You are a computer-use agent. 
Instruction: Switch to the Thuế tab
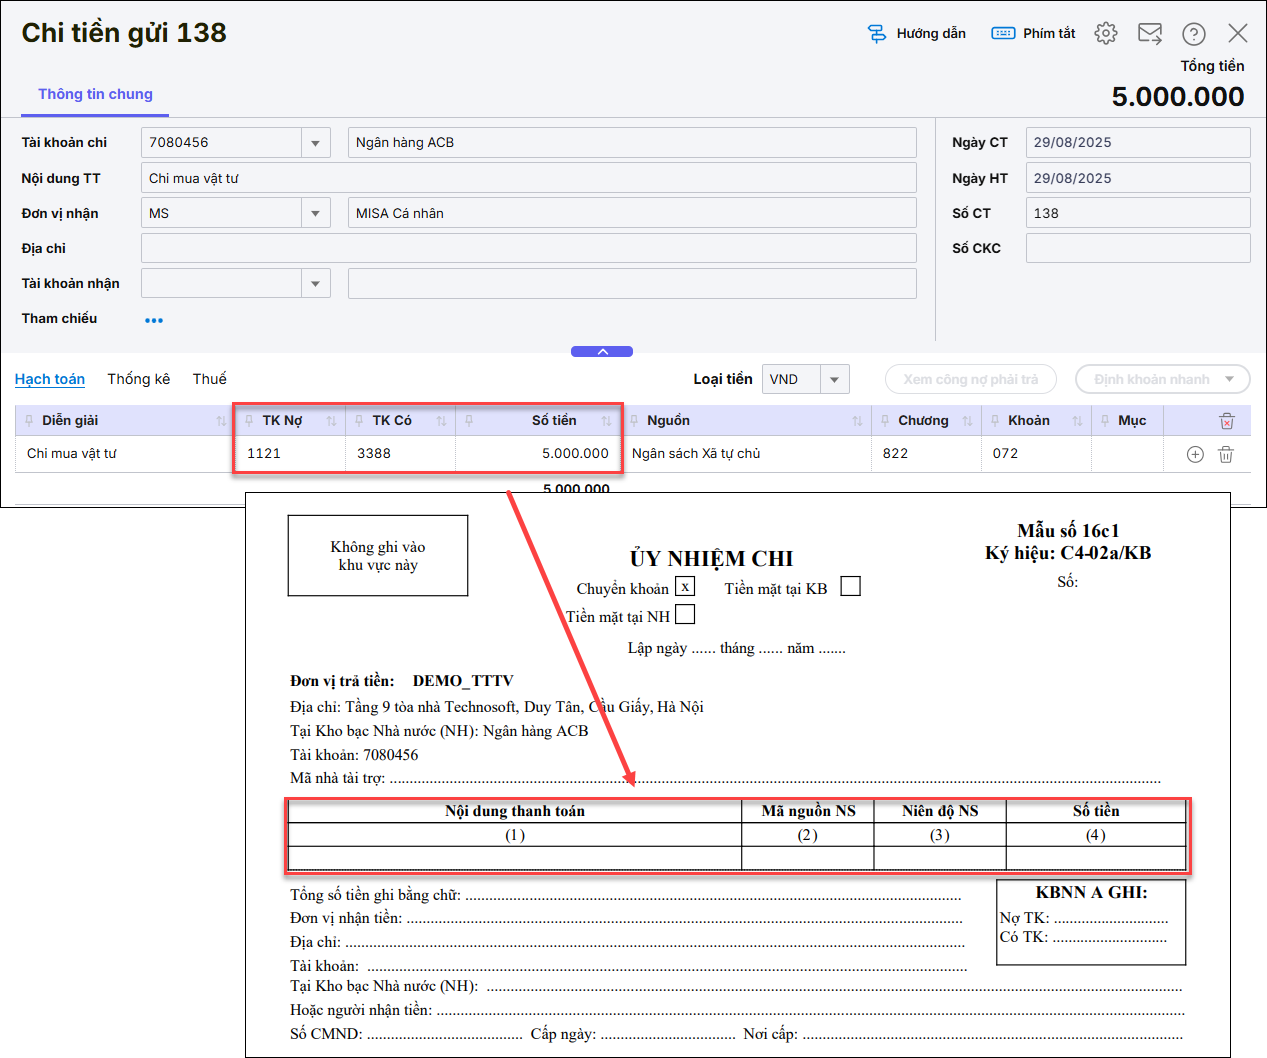click(209, 379)
